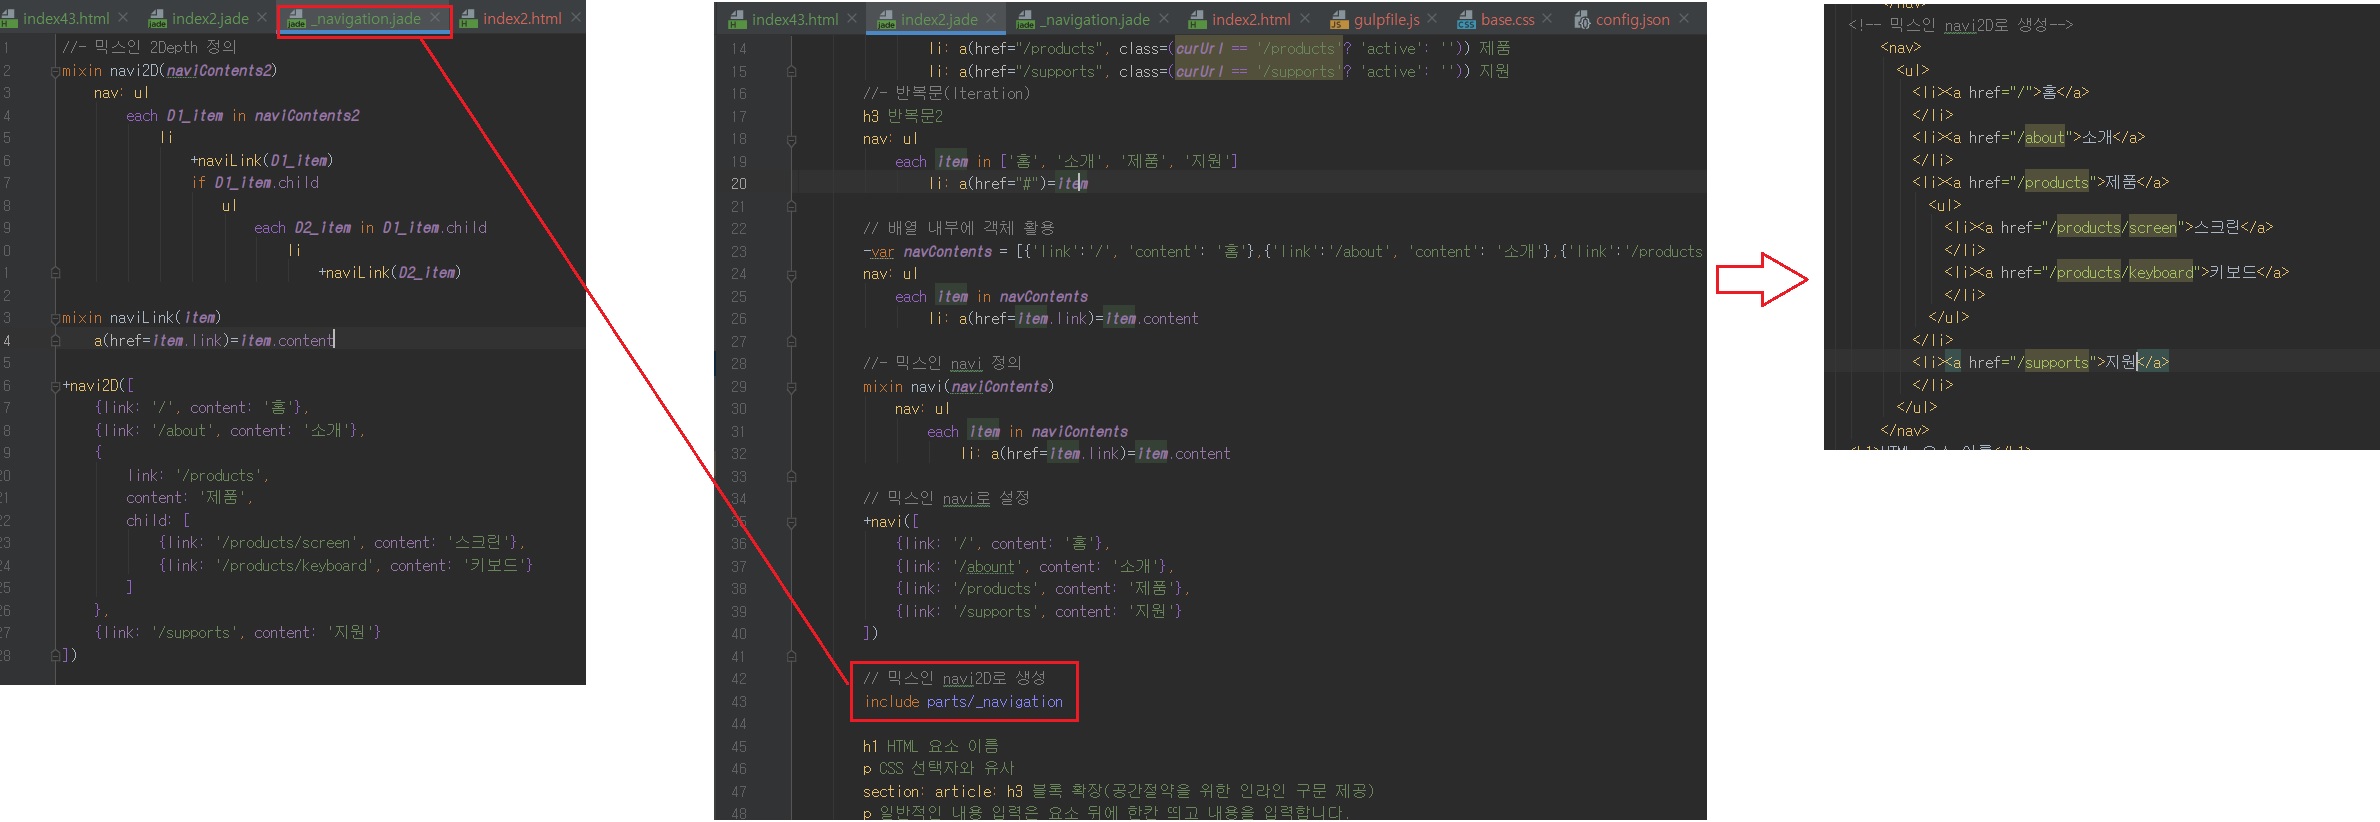Image resolution: width=2380 pixels, height=822 pixels.
Task: Click line number 20 in the gutter
Action: tap(738, 184)
